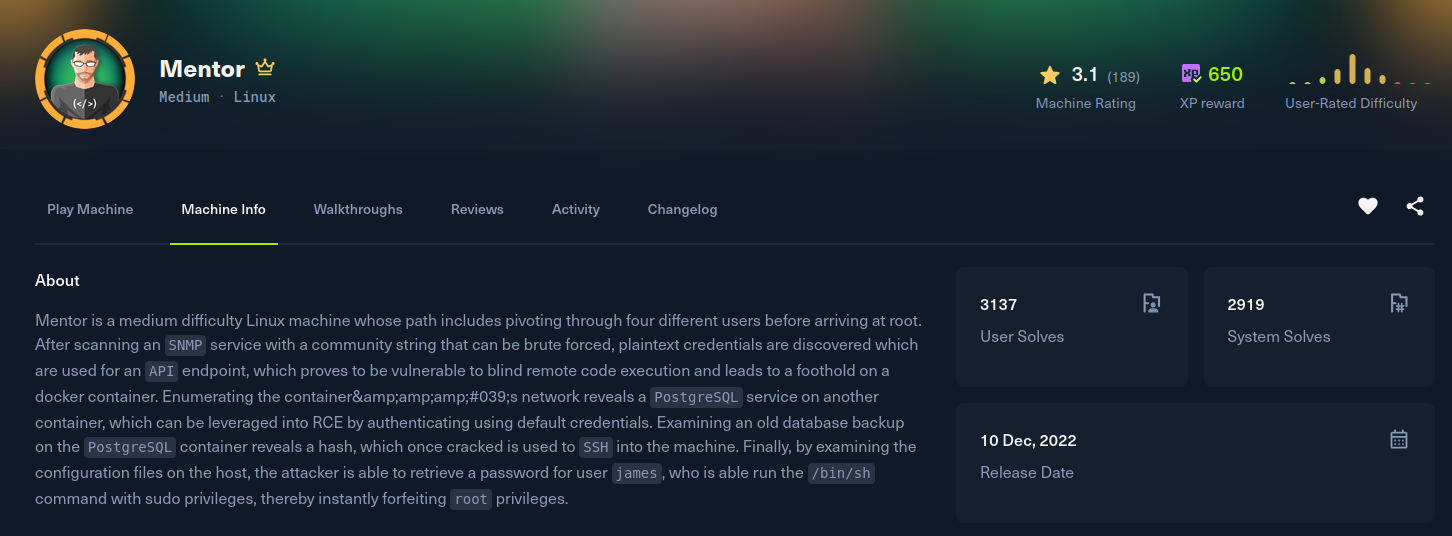Click the 650 XP value

pos(1225,75)
